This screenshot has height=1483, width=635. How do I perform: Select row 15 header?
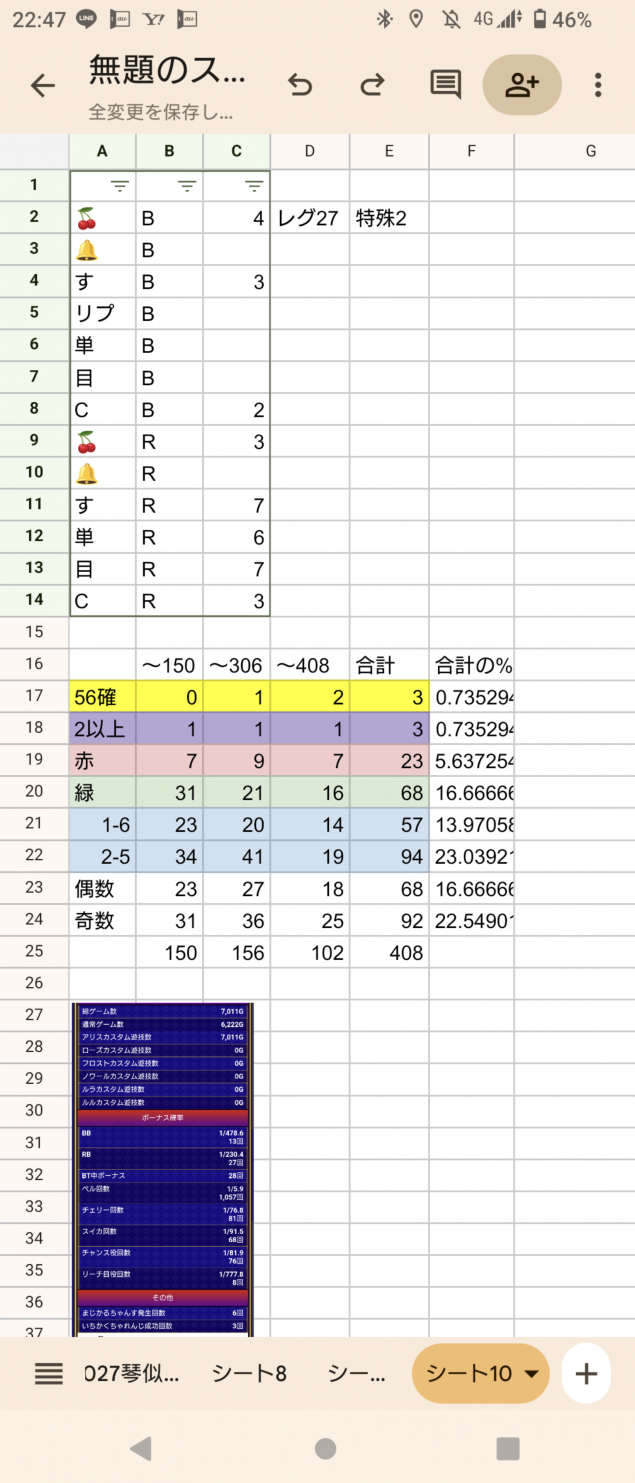34,633
